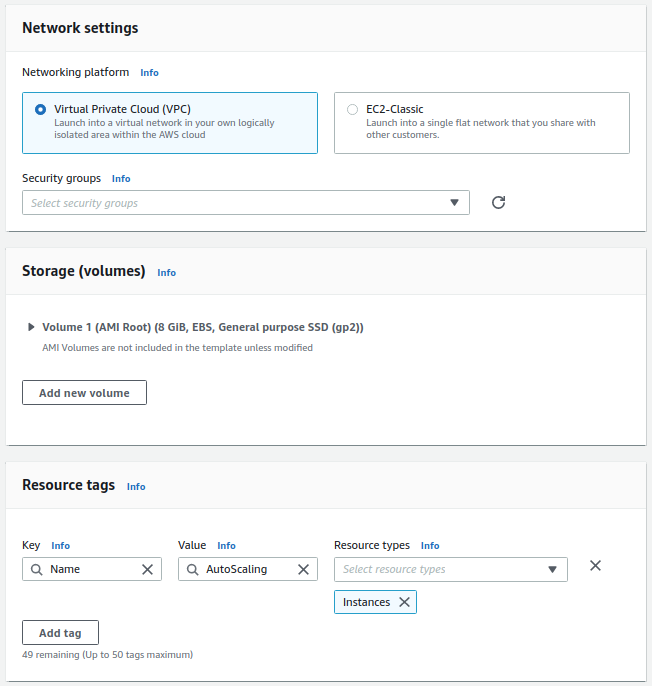
Task: Click the tag Key input field
Action: click(92, 569)
